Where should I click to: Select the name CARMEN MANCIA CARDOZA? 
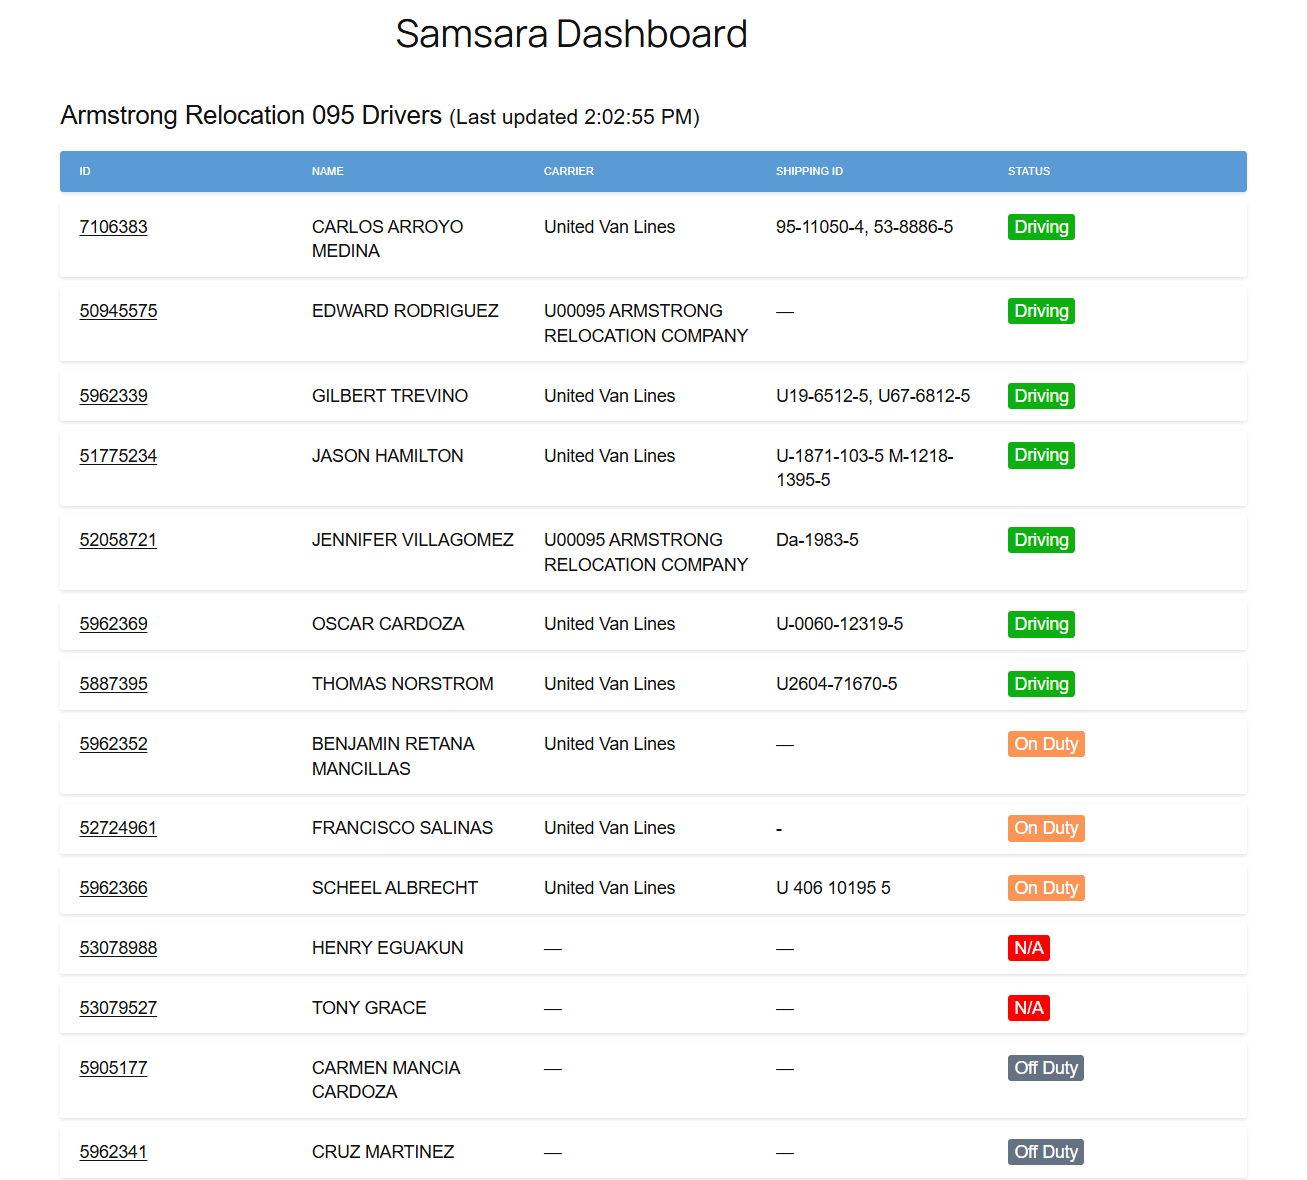386,1080
